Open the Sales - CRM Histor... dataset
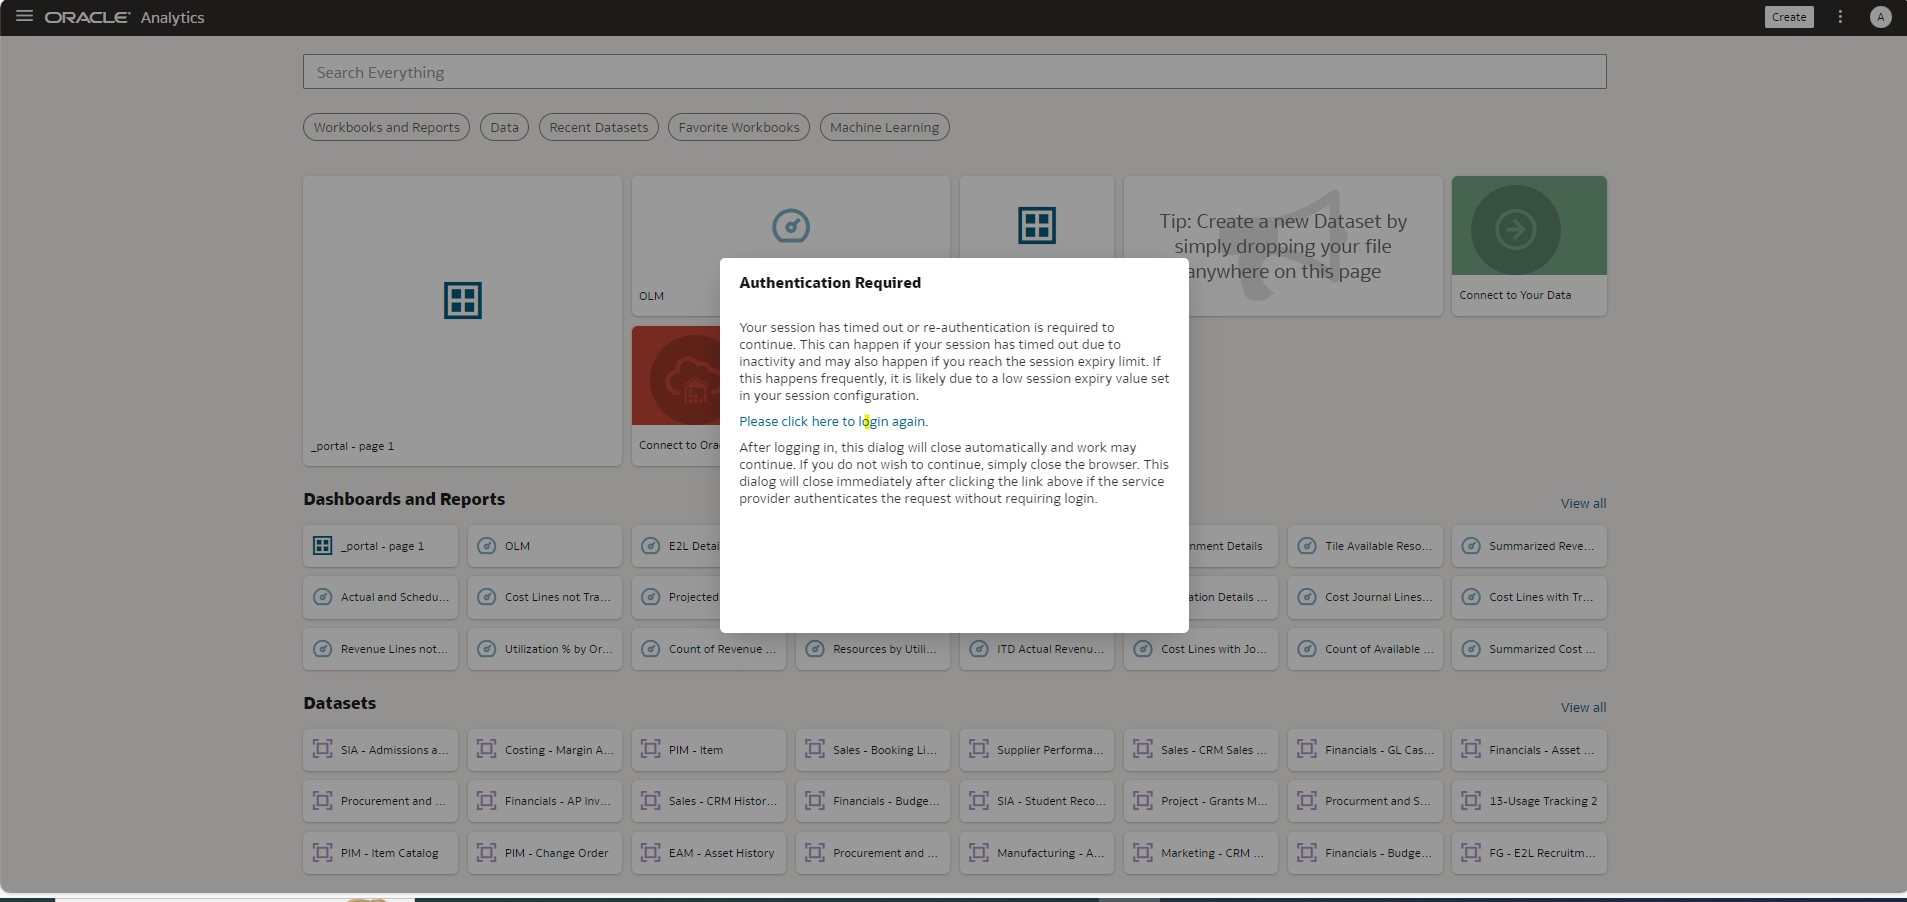1907x902 pixels. [x=708, y=801]
